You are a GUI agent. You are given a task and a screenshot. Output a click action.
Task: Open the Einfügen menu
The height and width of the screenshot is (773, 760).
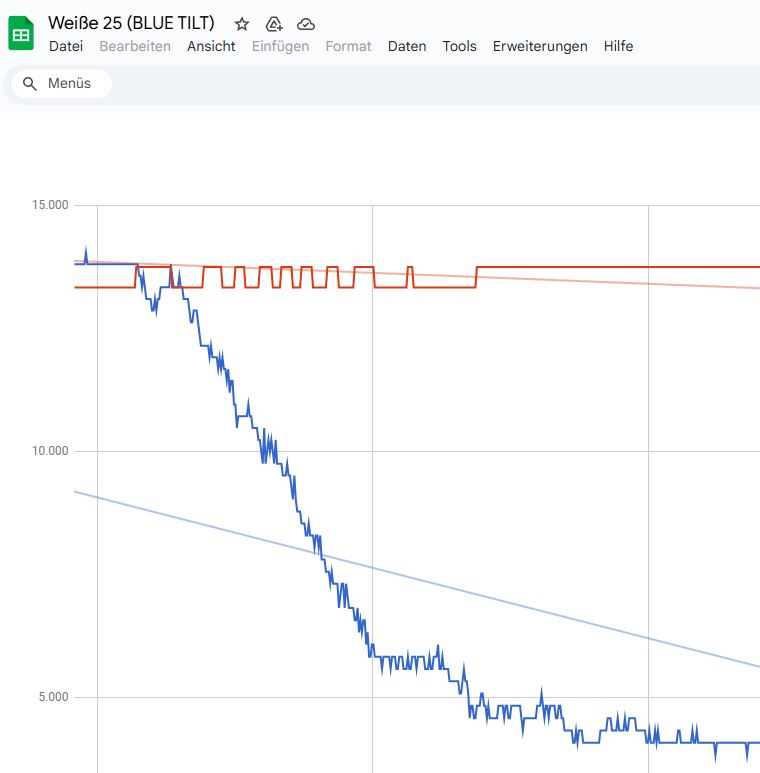[280, 46]
